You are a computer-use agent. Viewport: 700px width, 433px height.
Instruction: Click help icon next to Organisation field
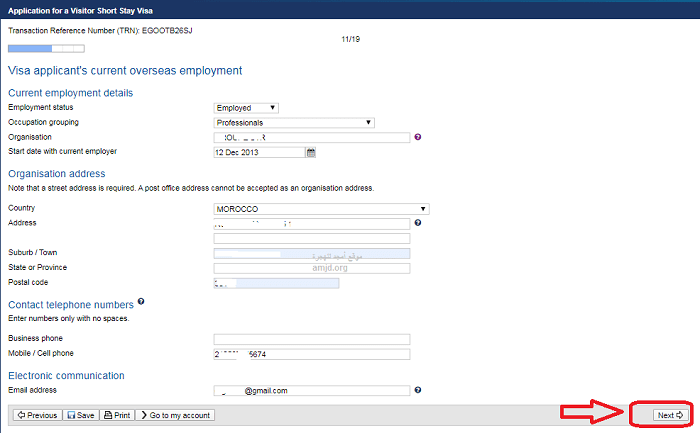[x=417, y=138]
